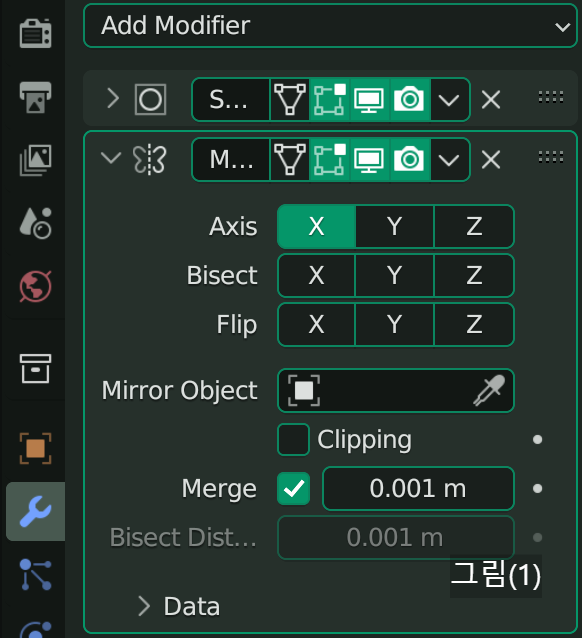Image resolution: width=582 pixels, height=638 pixels.
Task: Select the Modifiers wrench tab
Action: (x=35, y=511)
